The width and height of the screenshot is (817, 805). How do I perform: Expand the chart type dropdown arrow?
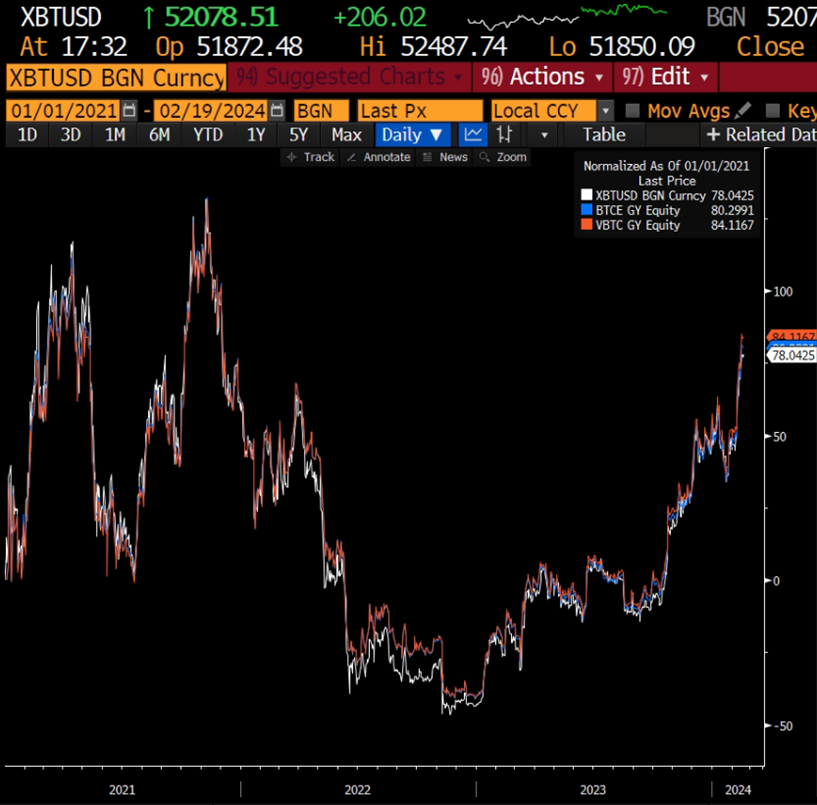coord(544,135)
